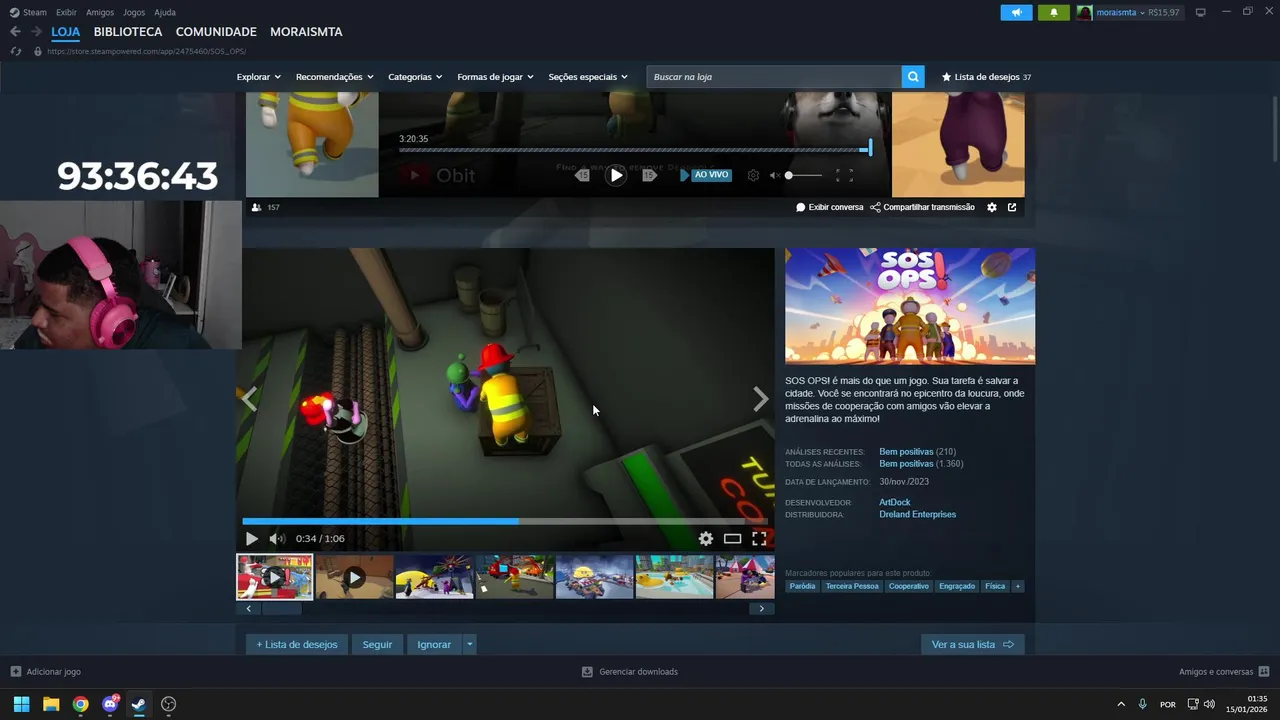Click the forward navigation arrow
The width and height of the screenshot is (1280, 720).
(x=36, y=32)
